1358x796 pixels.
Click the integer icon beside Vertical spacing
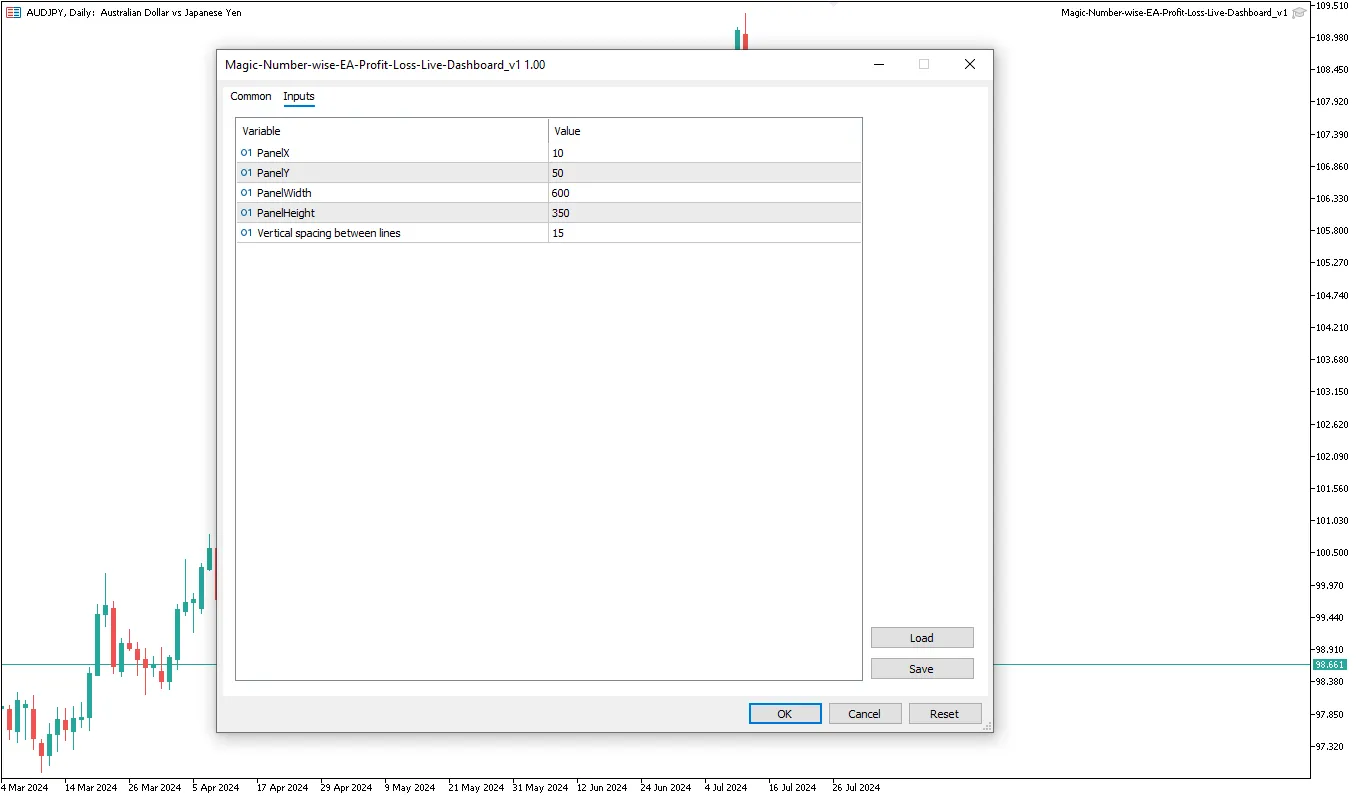click(x=246, y=233)
